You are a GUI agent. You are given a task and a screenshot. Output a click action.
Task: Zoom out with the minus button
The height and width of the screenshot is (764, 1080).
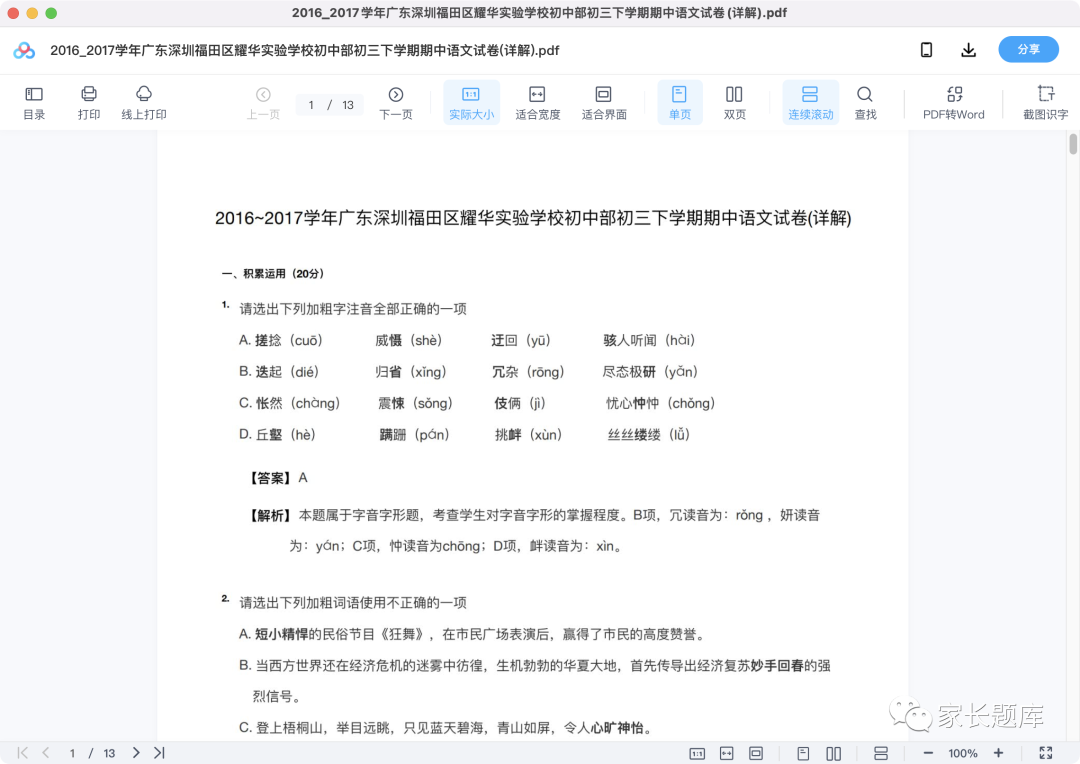point(928,753)
